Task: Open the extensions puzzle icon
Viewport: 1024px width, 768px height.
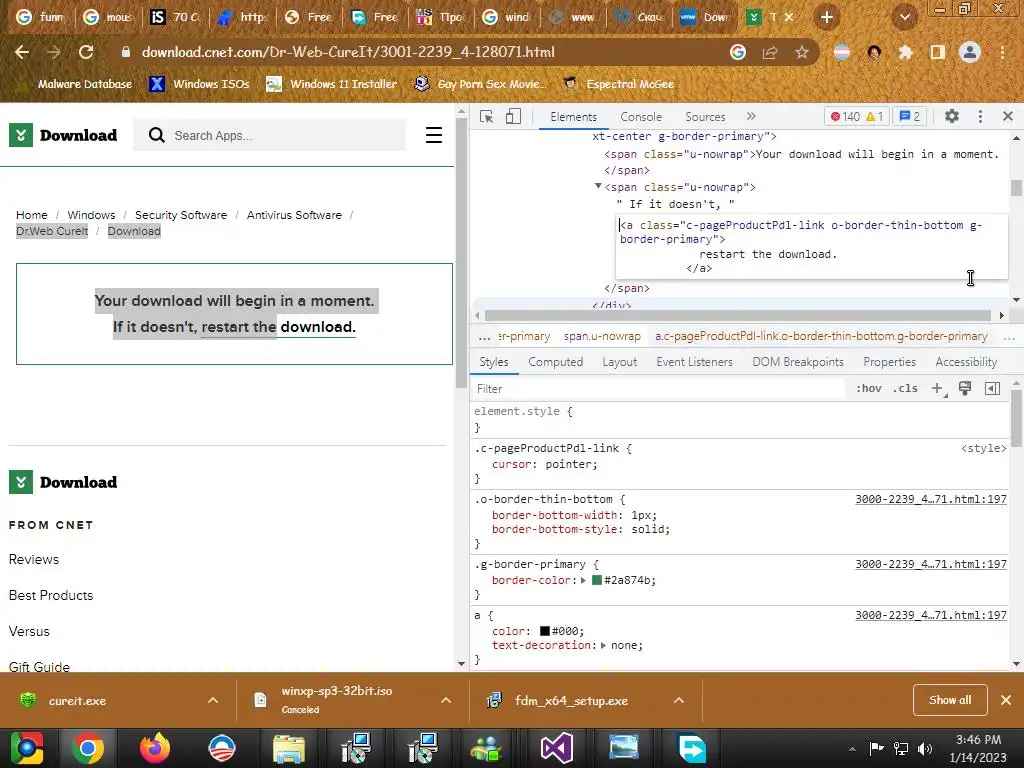Action: pyautogui.click(x=905, y=52)
